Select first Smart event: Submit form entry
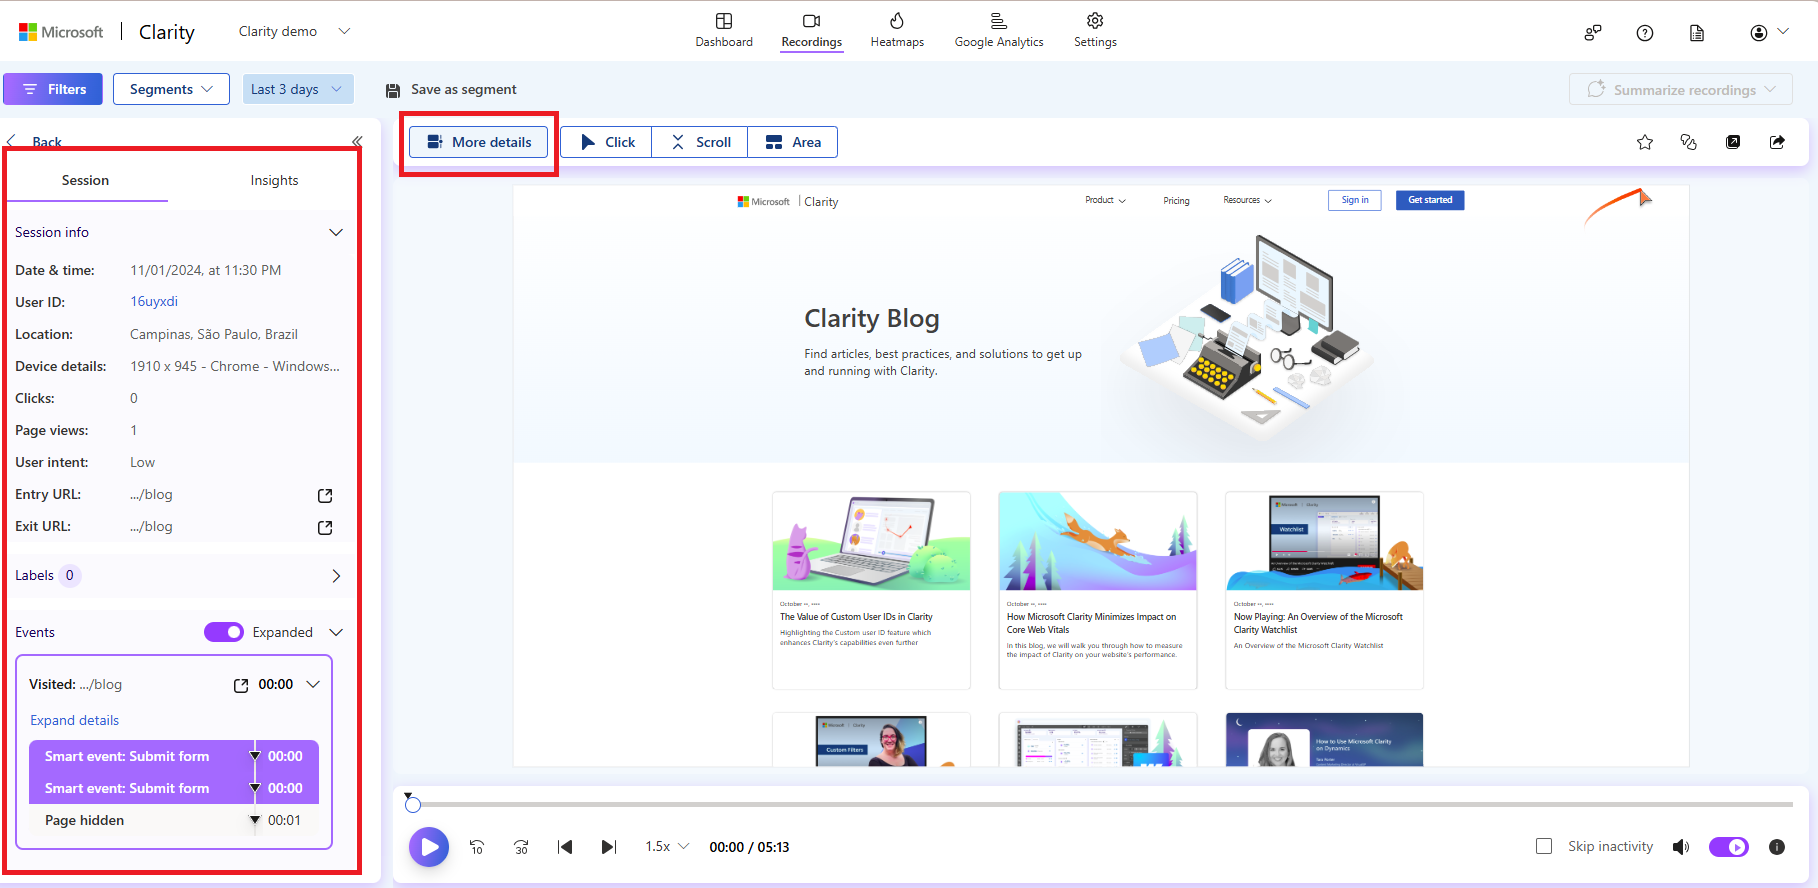Image resolution: width=1818 pixels, height=888 pixels. [x=174, y=756]
